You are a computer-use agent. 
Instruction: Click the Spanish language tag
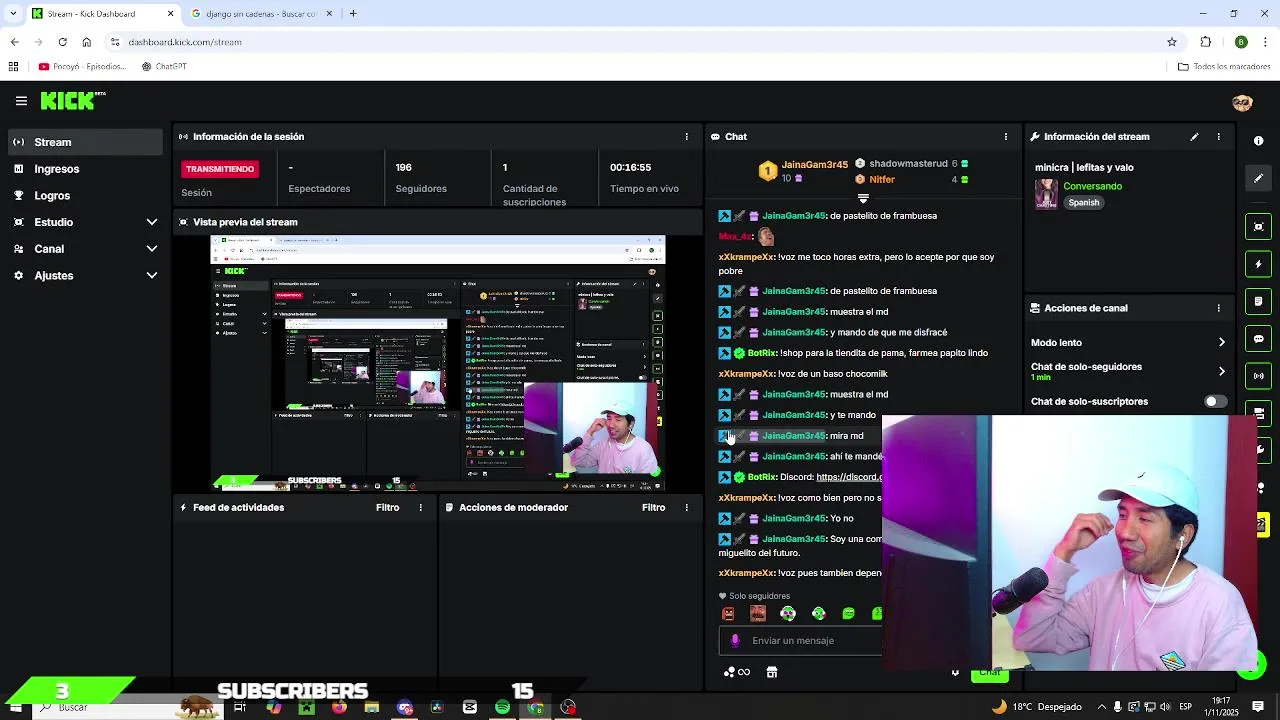pos(1084,203)
